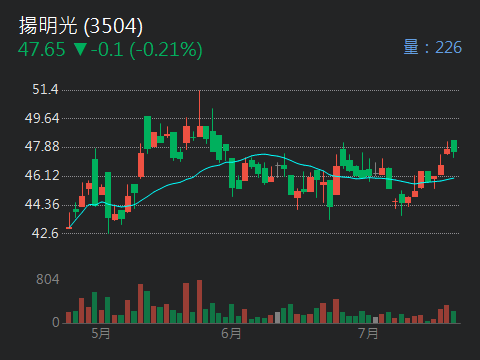
Task: Click the 7月 date axis label
Action: (x=368, y=333)
